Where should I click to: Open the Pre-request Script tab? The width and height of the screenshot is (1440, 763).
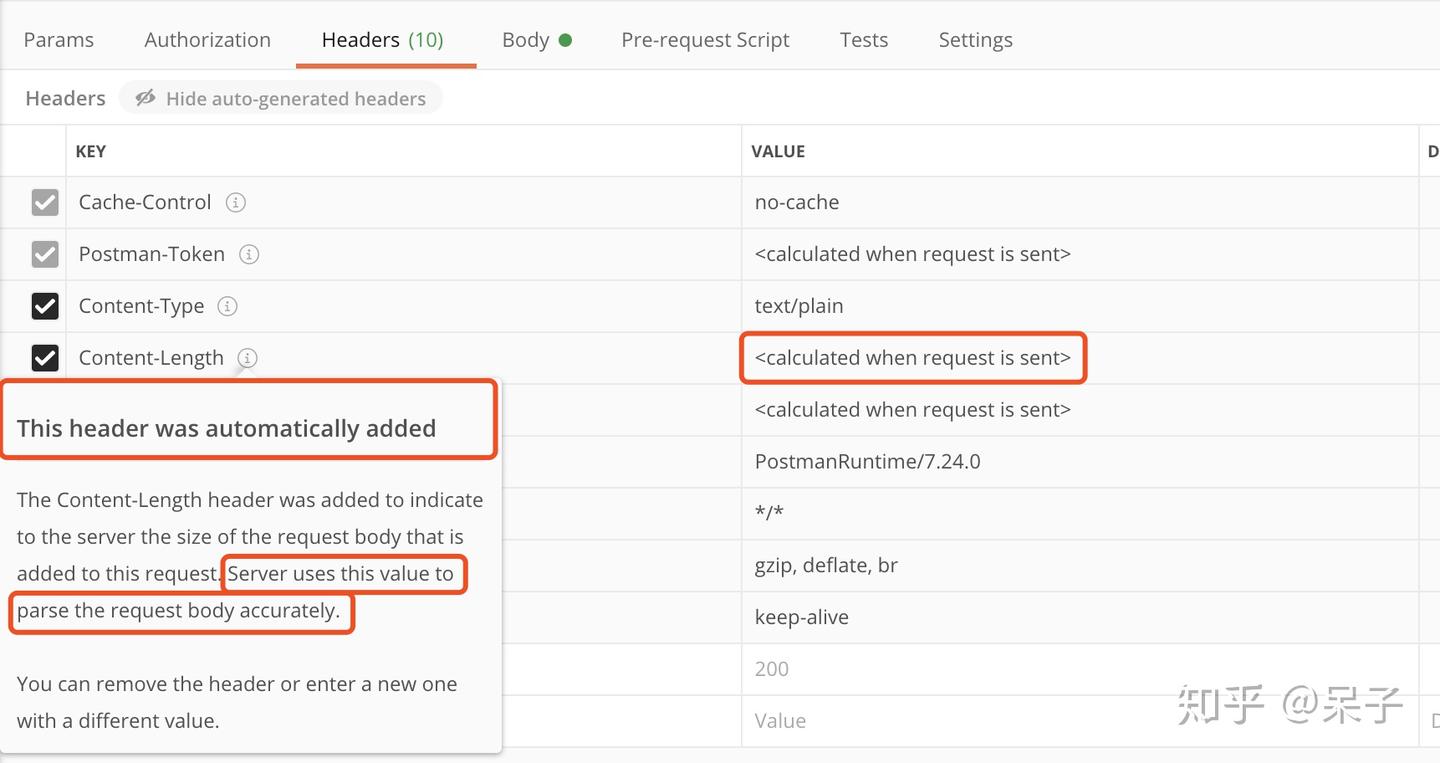[x=705, y=39]
